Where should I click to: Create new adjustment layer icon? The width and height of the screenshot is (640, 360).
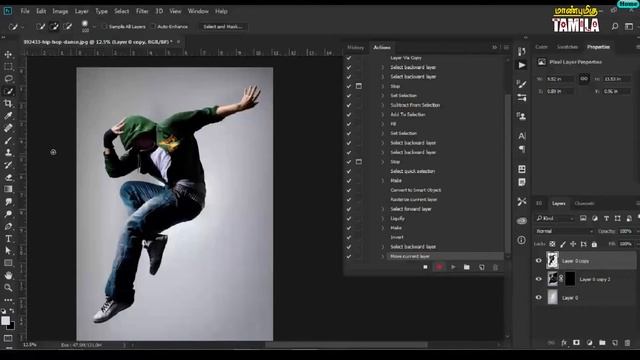[x=589, y=343]
